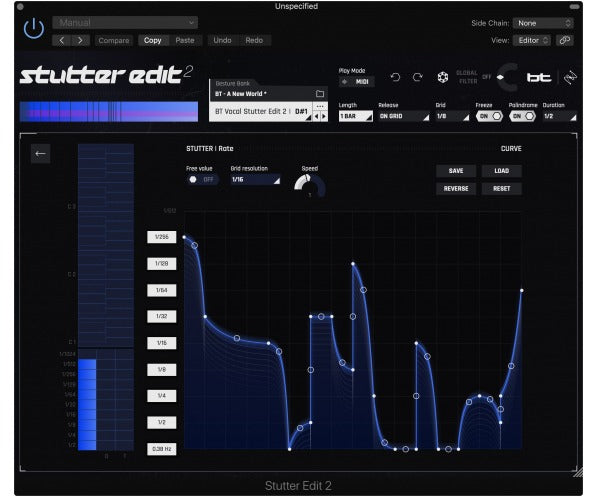The width and height of the screenshot is (597, 497).
Task: Click the Paste button
Action: (x=185, y=40)
